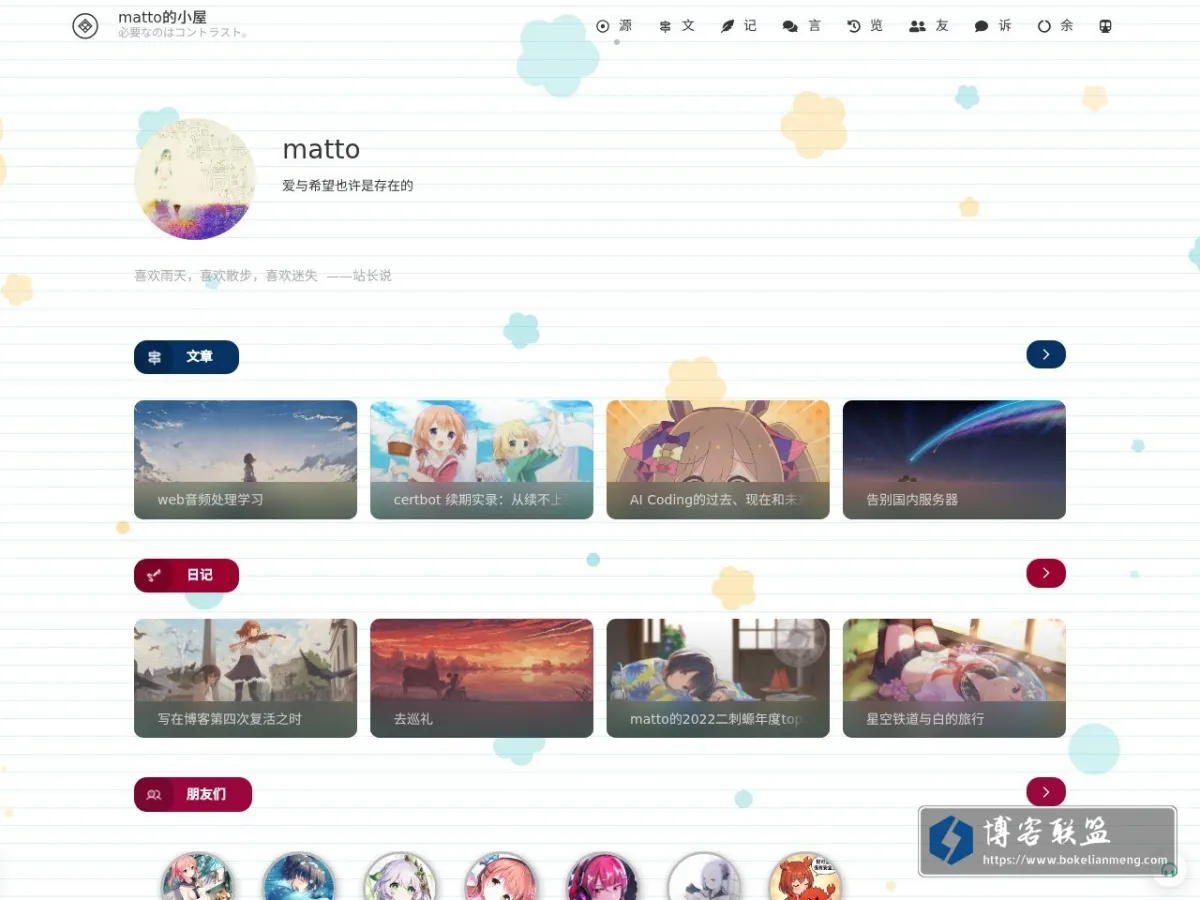The width and height of the screenshot is (1200, 900).
Task: Open the 去巡礼 diary card
Action: tap(481, 678)
